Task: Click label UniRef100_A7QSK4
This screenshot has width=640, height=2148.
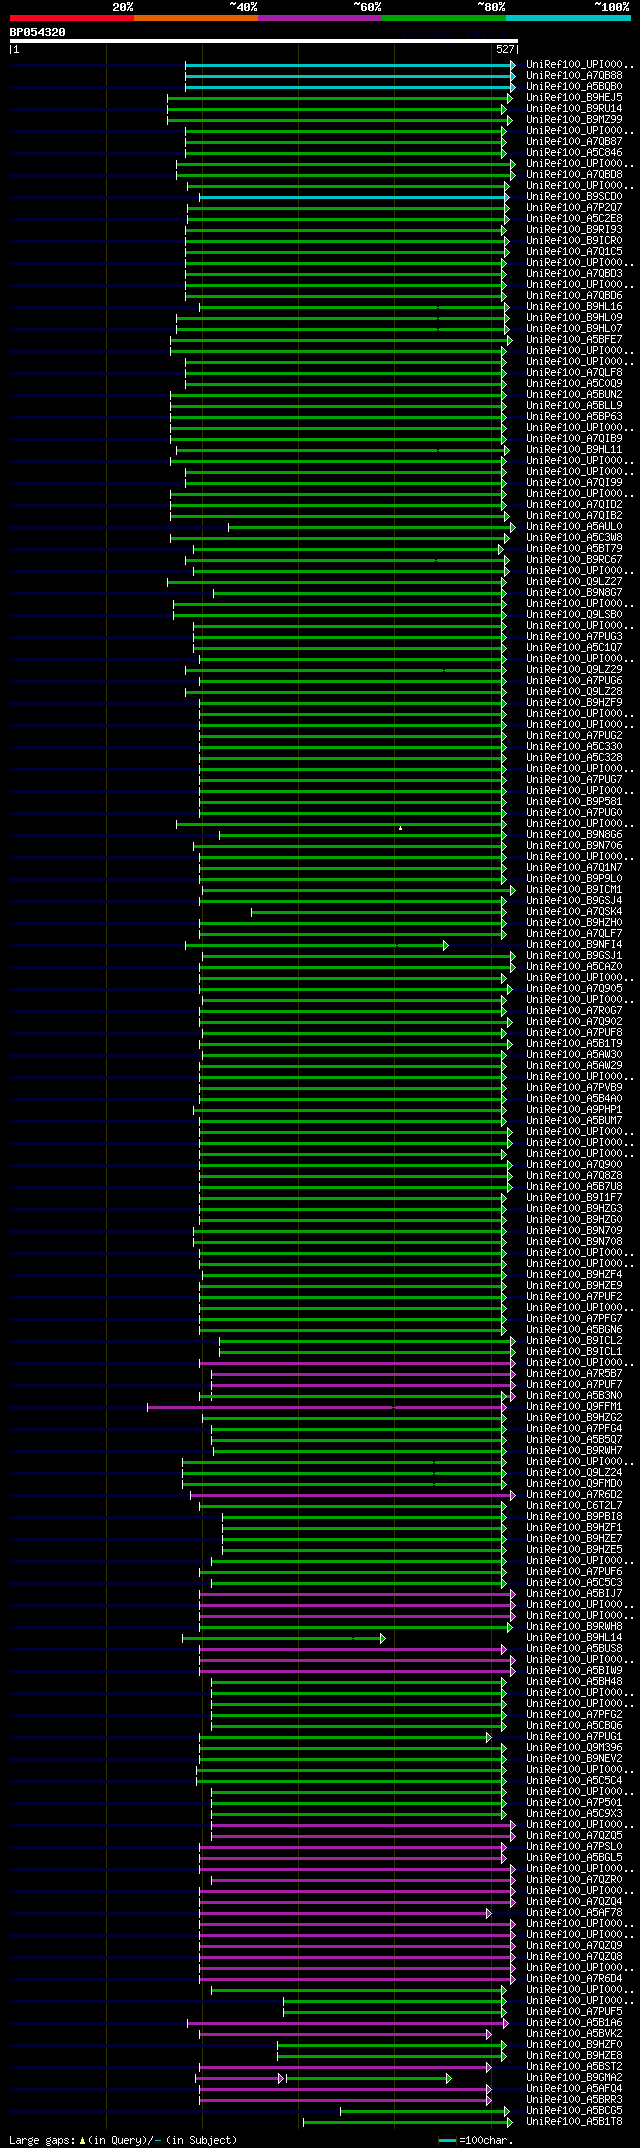Action: click(x=574, y=911)
